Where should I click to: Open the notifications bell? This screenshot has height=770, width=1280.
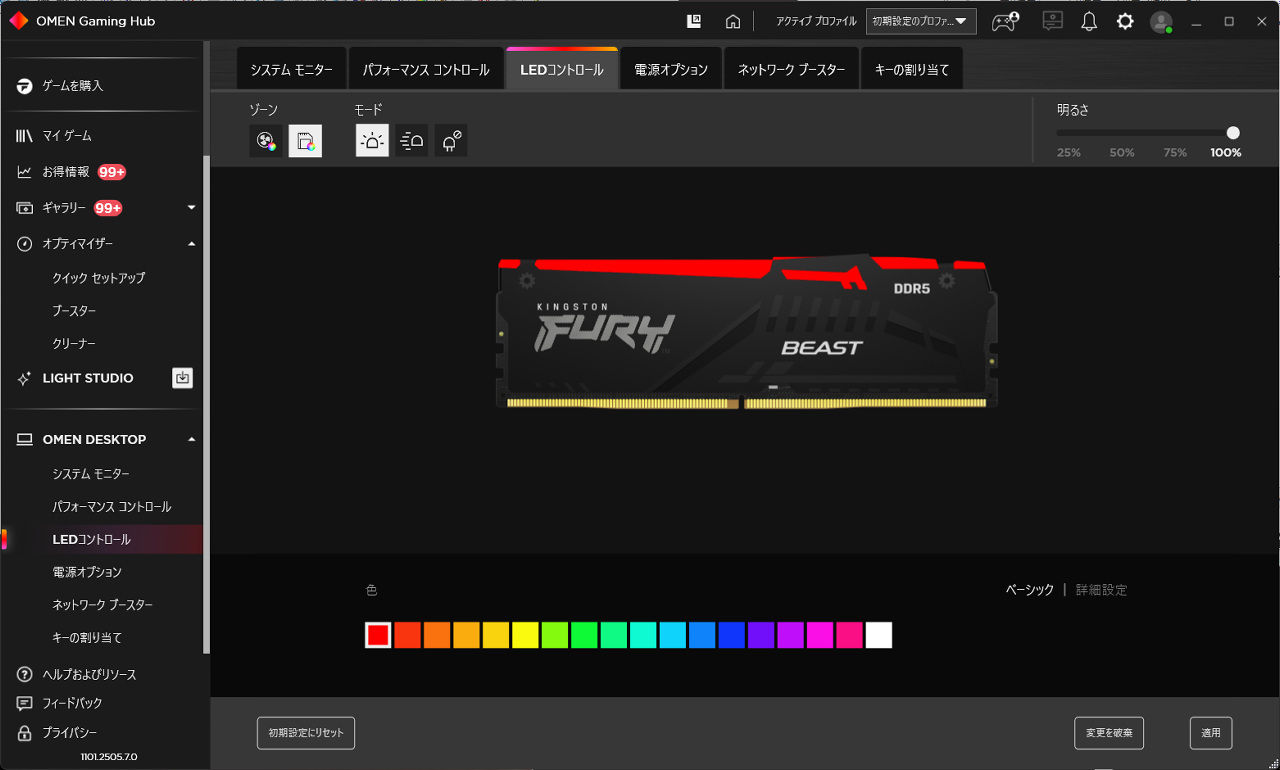(1089, 21)
